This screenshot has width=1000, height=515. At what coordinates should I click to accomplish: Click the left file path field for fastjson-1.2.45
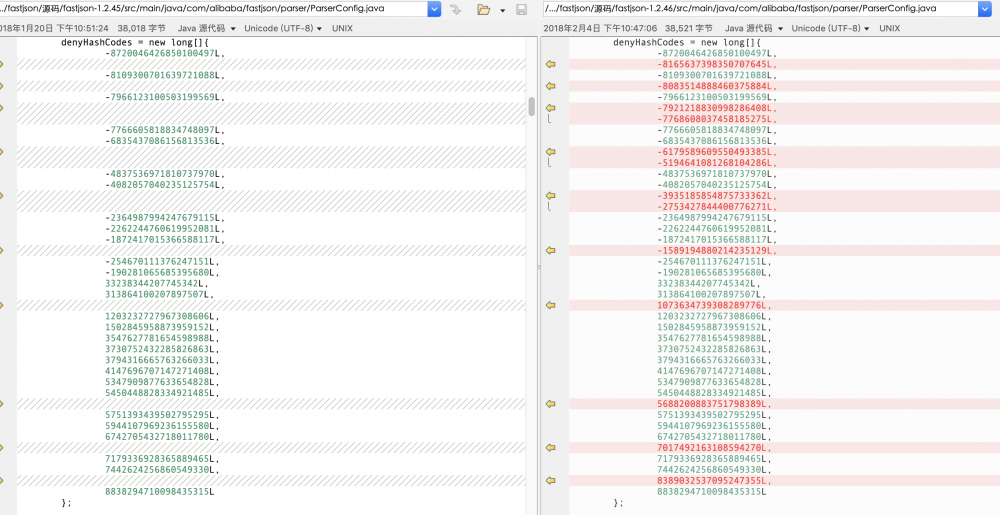(x=214, y=9)
